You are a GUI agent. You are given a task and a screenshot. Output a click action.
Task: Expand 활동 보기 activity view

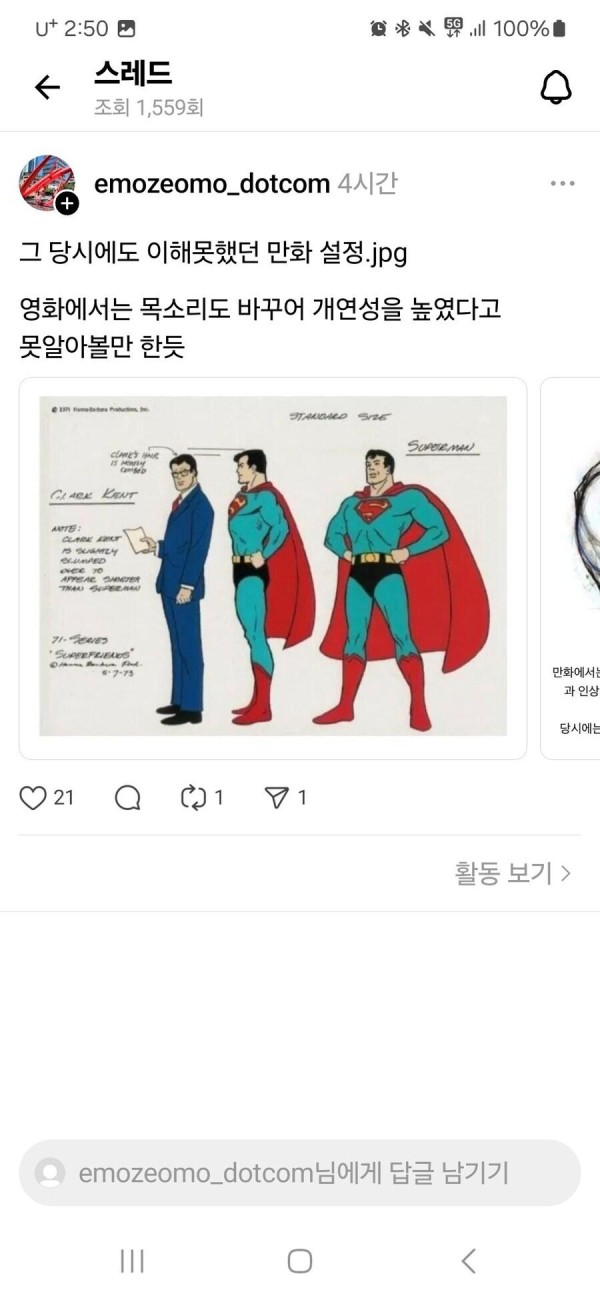[513, 873]
